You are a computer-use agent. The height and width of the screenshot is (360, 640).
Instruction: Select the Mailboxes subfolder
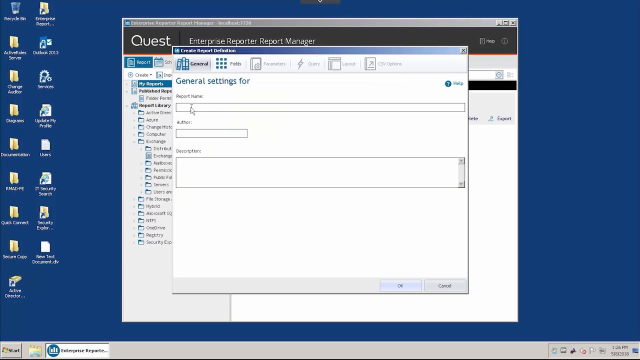coord(159,163)
